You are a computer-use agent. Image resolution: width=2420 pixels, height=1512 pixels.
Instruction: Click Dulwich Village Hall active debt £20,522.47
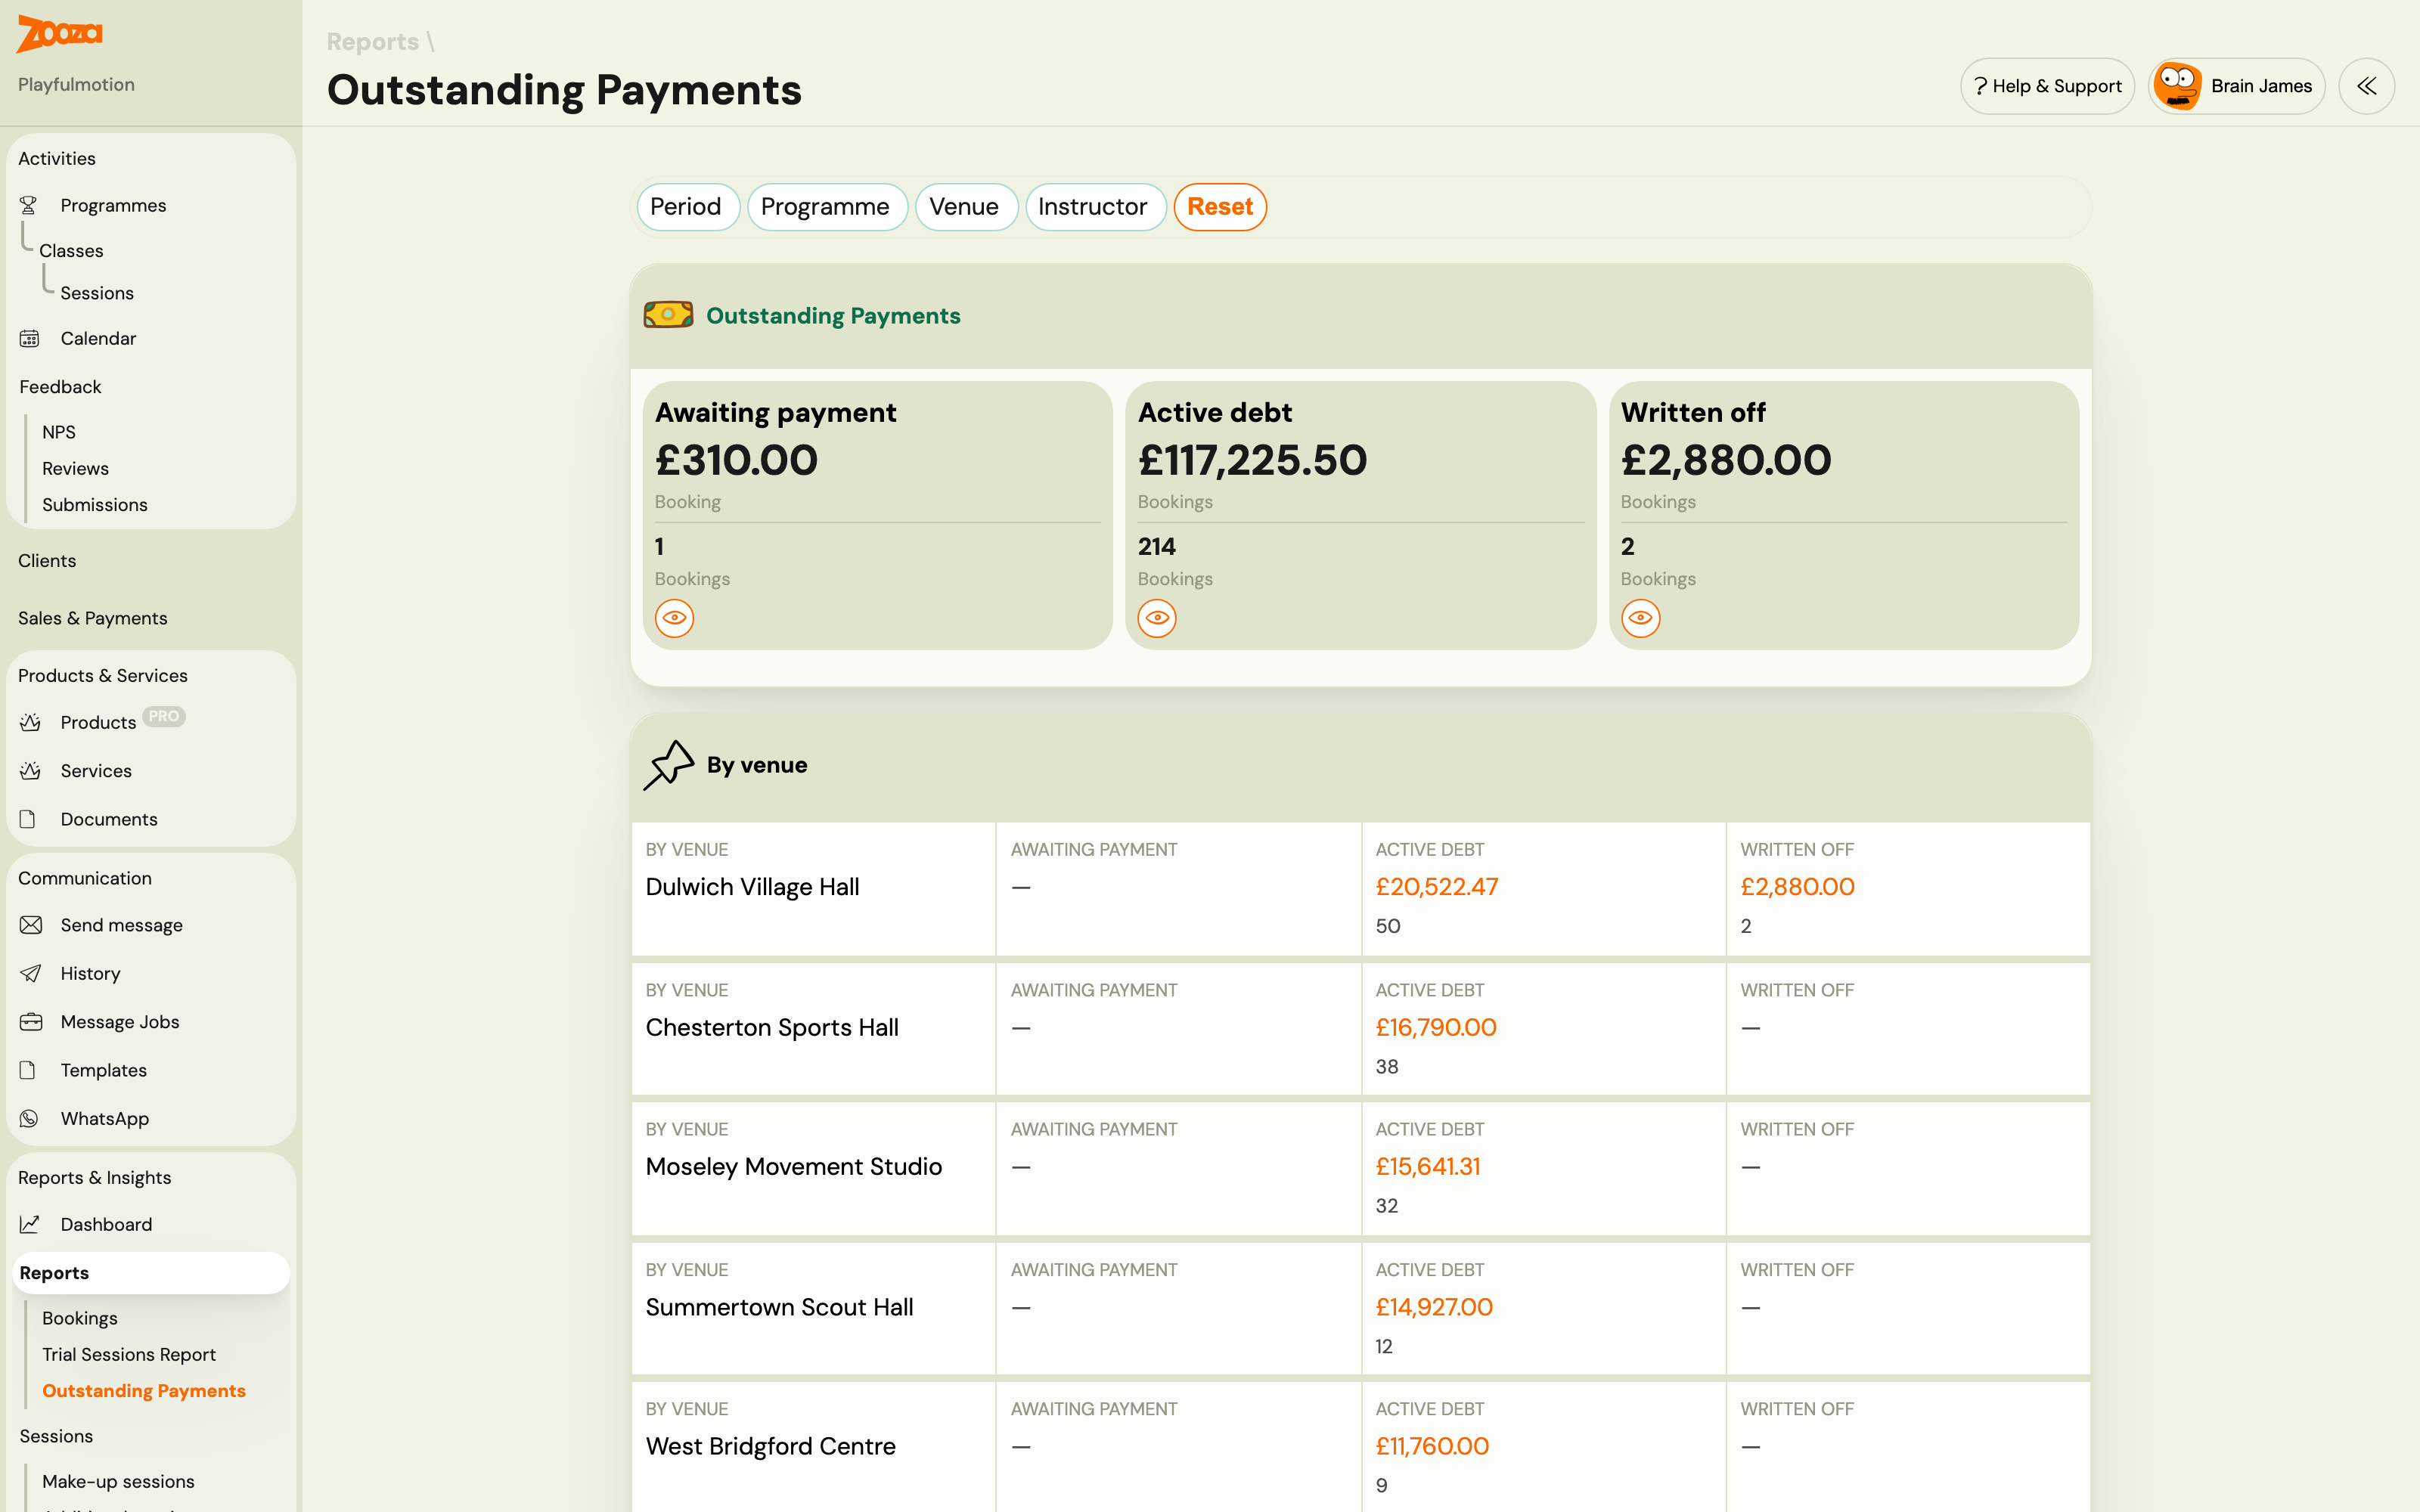tap(1437, 887)
